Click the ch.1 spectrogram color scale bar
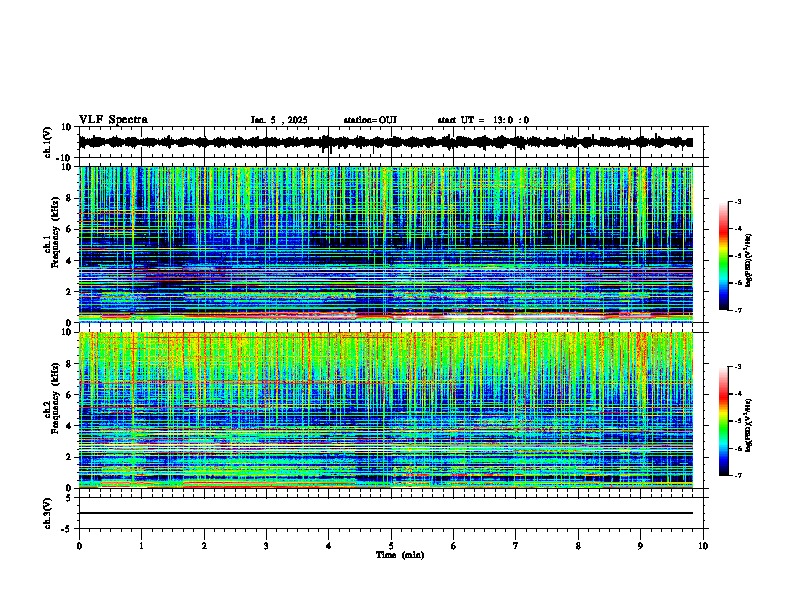The width and height of the screenshot is (792, 612). tap(724, 256)
